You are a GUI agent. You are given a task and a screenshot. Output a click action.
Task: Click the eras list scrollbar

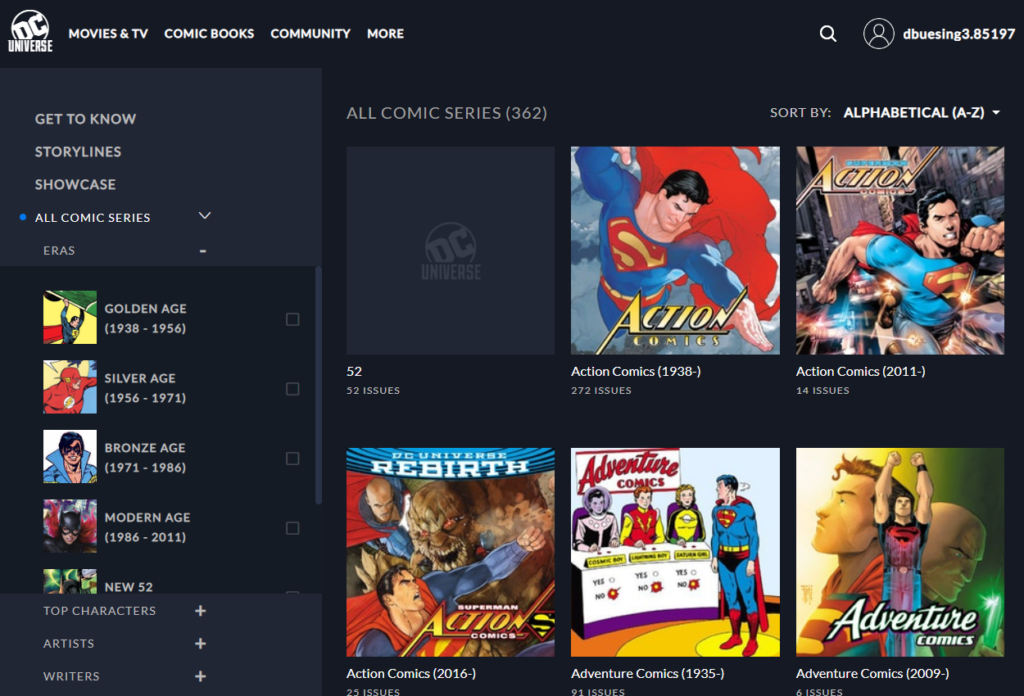click(318, 385)
